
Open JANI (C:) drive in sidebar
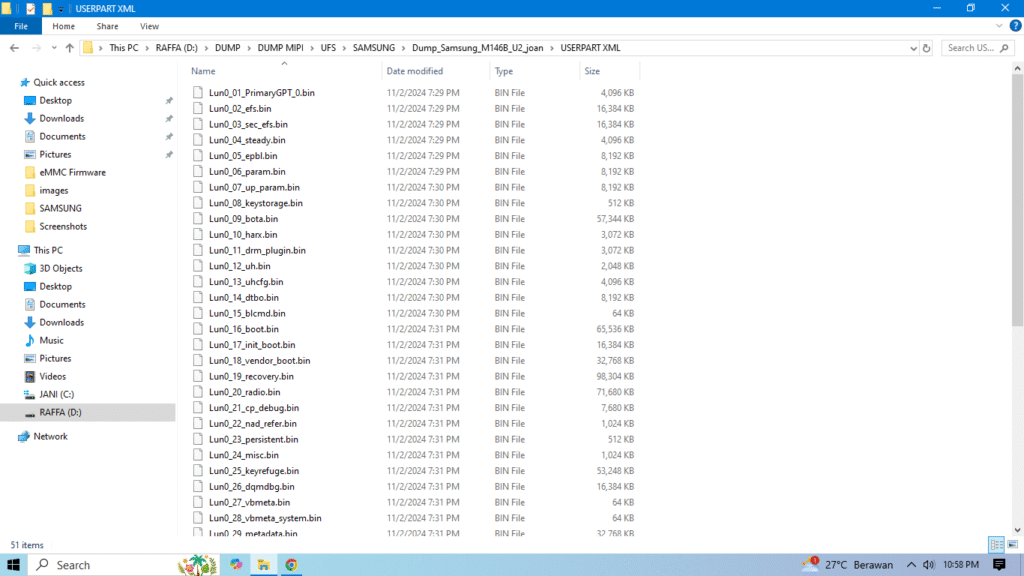[56, 394]
